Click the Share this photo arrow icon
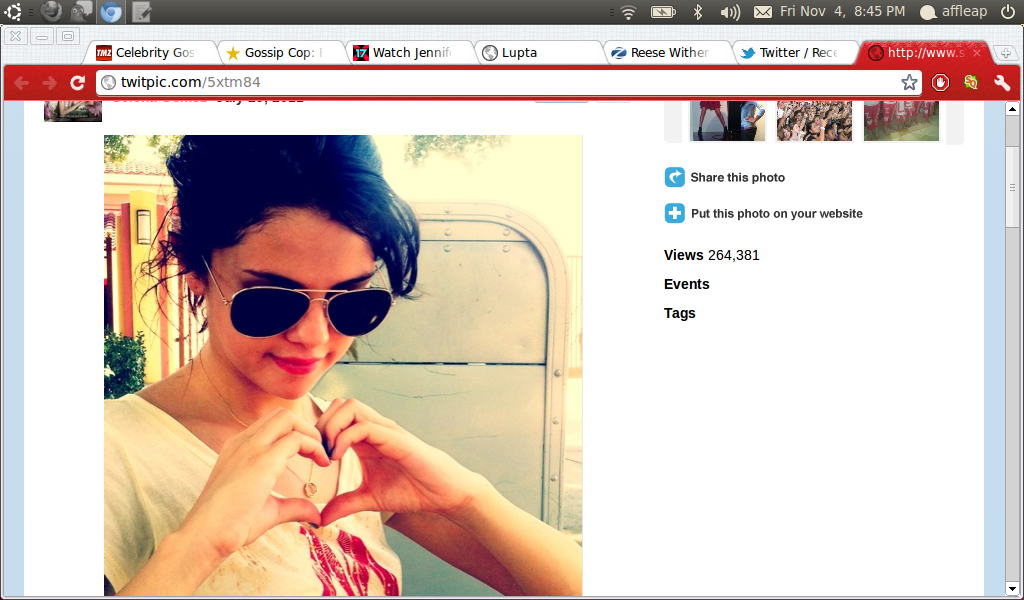 click(x=675, y=177)
